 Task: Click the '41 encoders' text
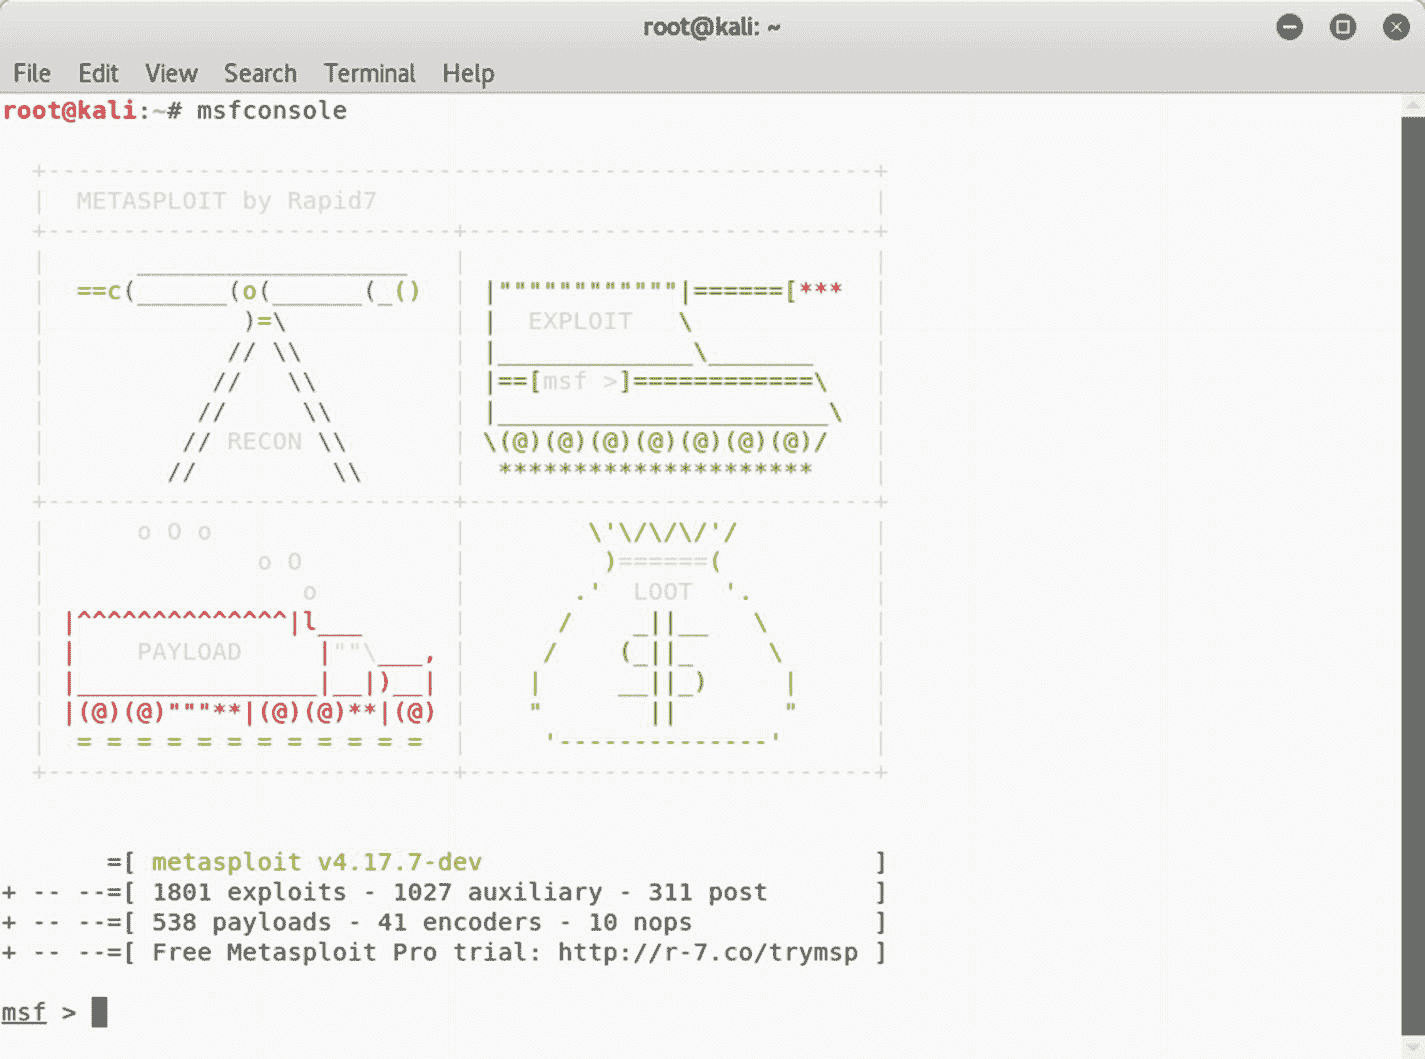click(x=460, y=922)
